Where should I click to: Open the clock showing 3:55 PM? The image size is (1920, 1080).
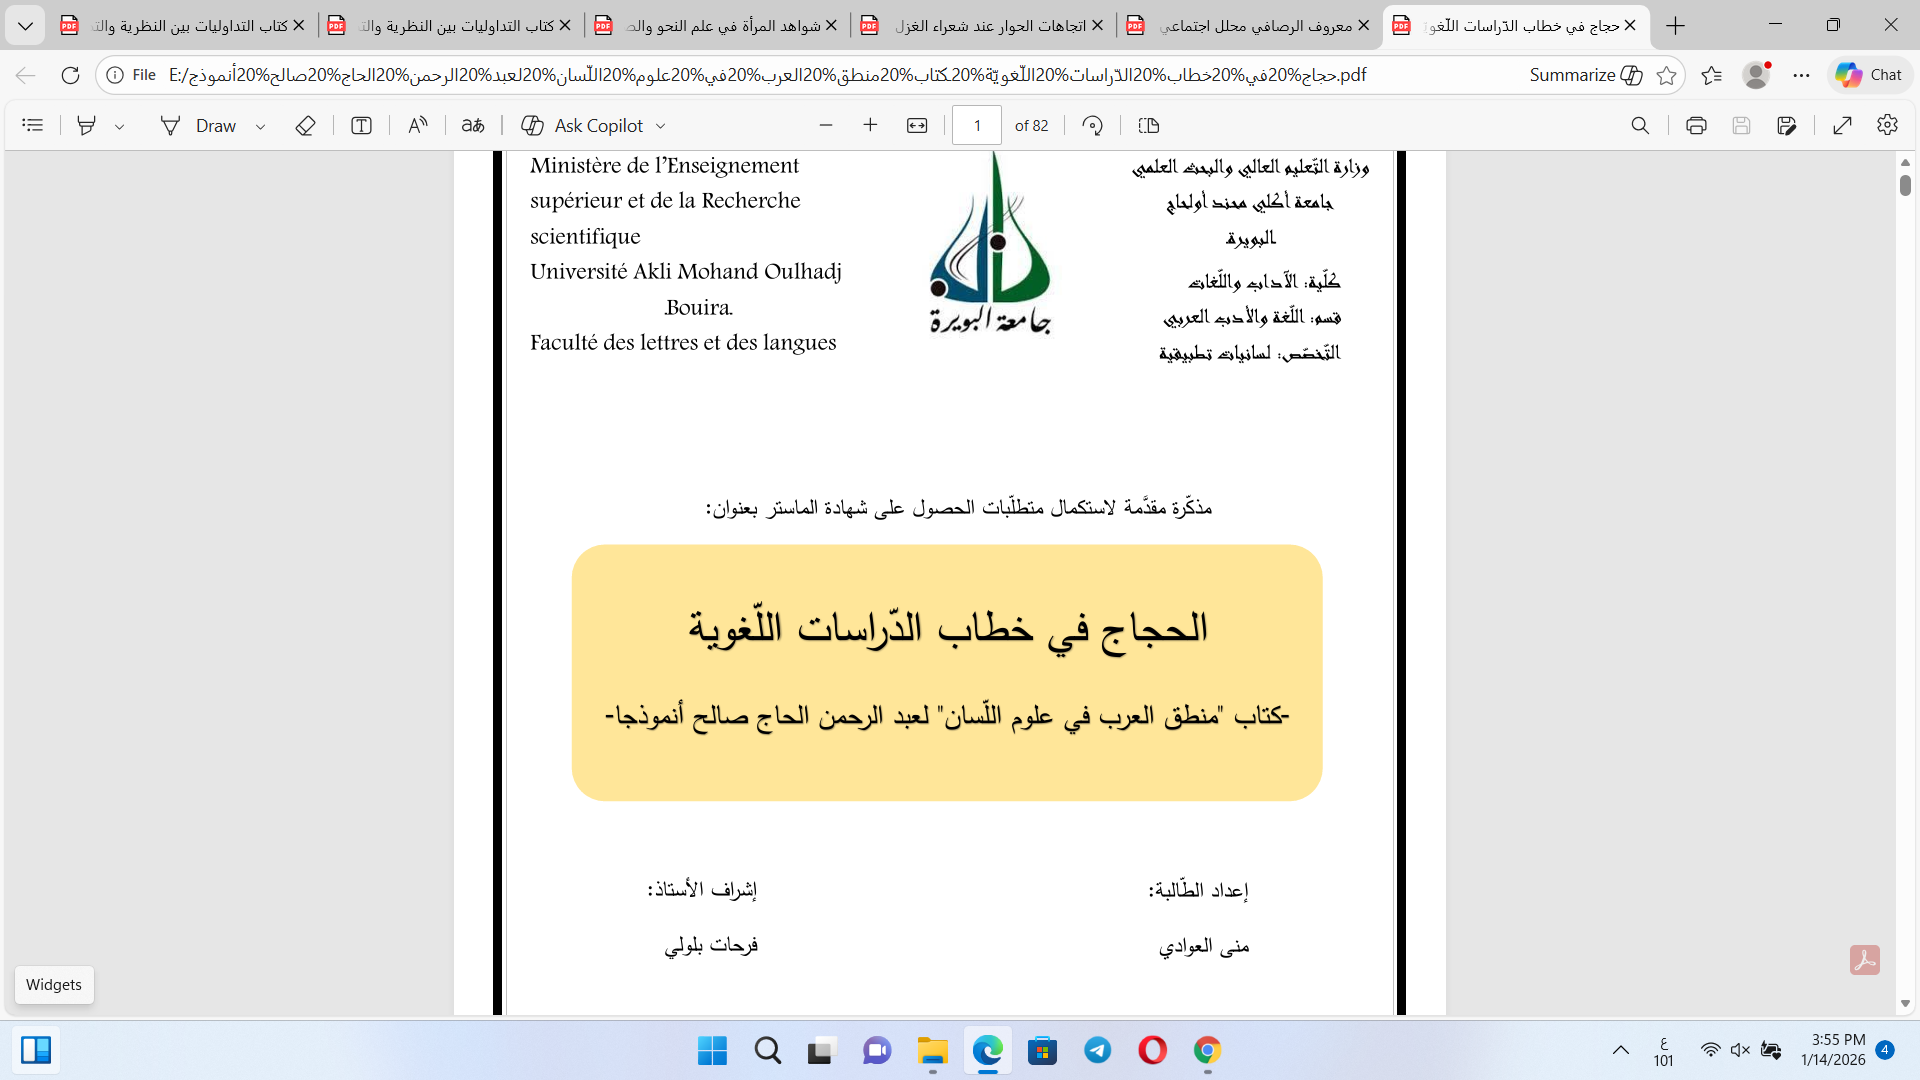tap(1833, 1050)
